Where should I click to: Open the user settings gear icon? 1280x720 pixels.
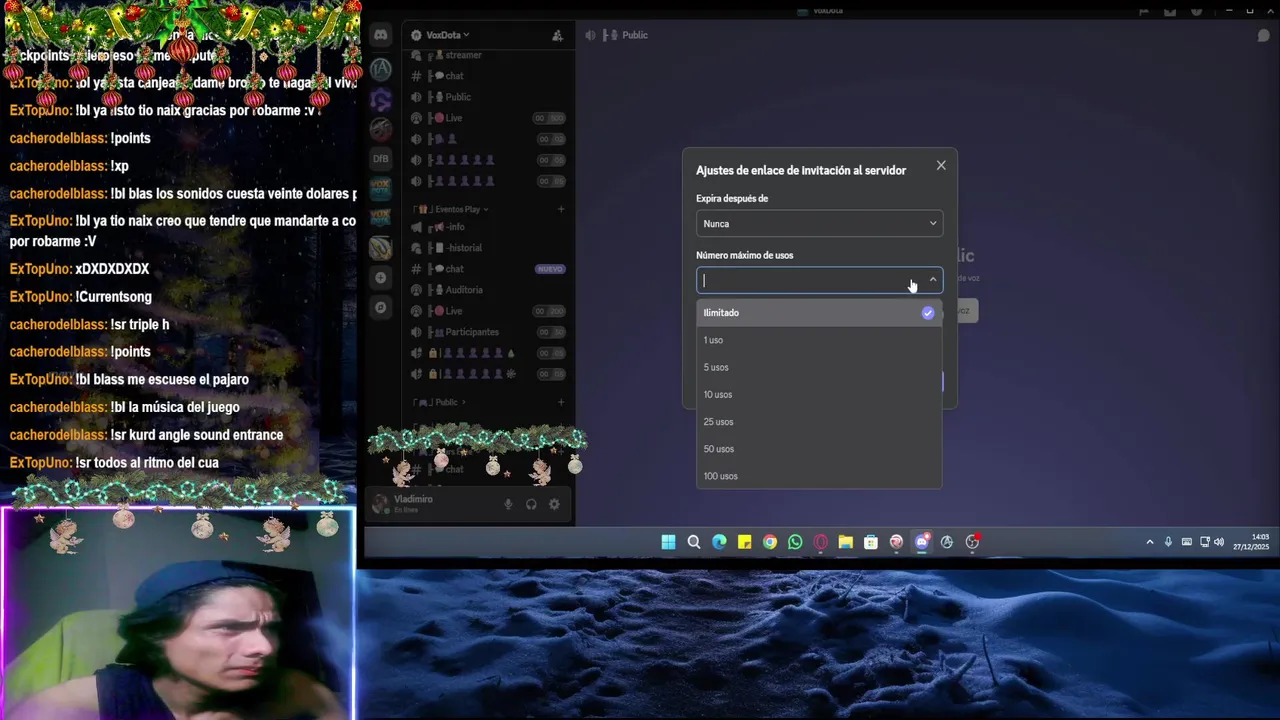point(554,505)
